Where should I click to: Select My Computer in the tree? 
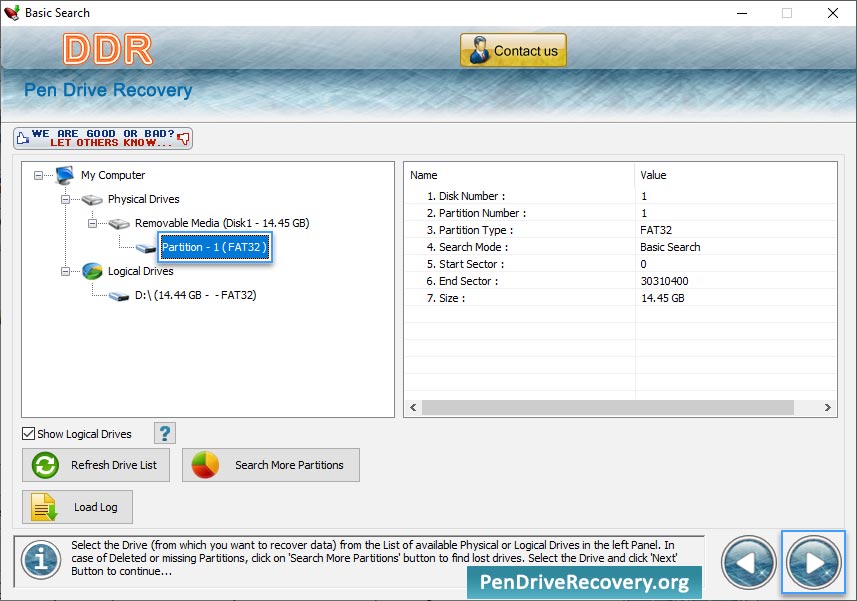[x=113, y=175]
